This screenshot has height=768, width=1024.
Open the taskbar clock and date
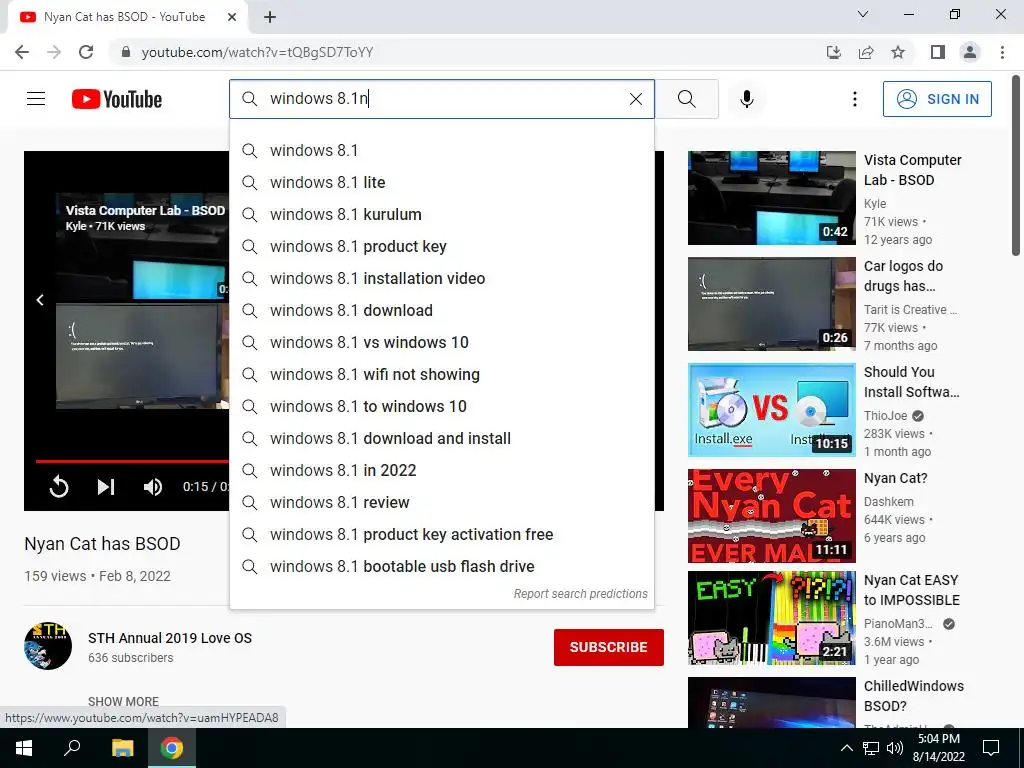pos(938,748)
